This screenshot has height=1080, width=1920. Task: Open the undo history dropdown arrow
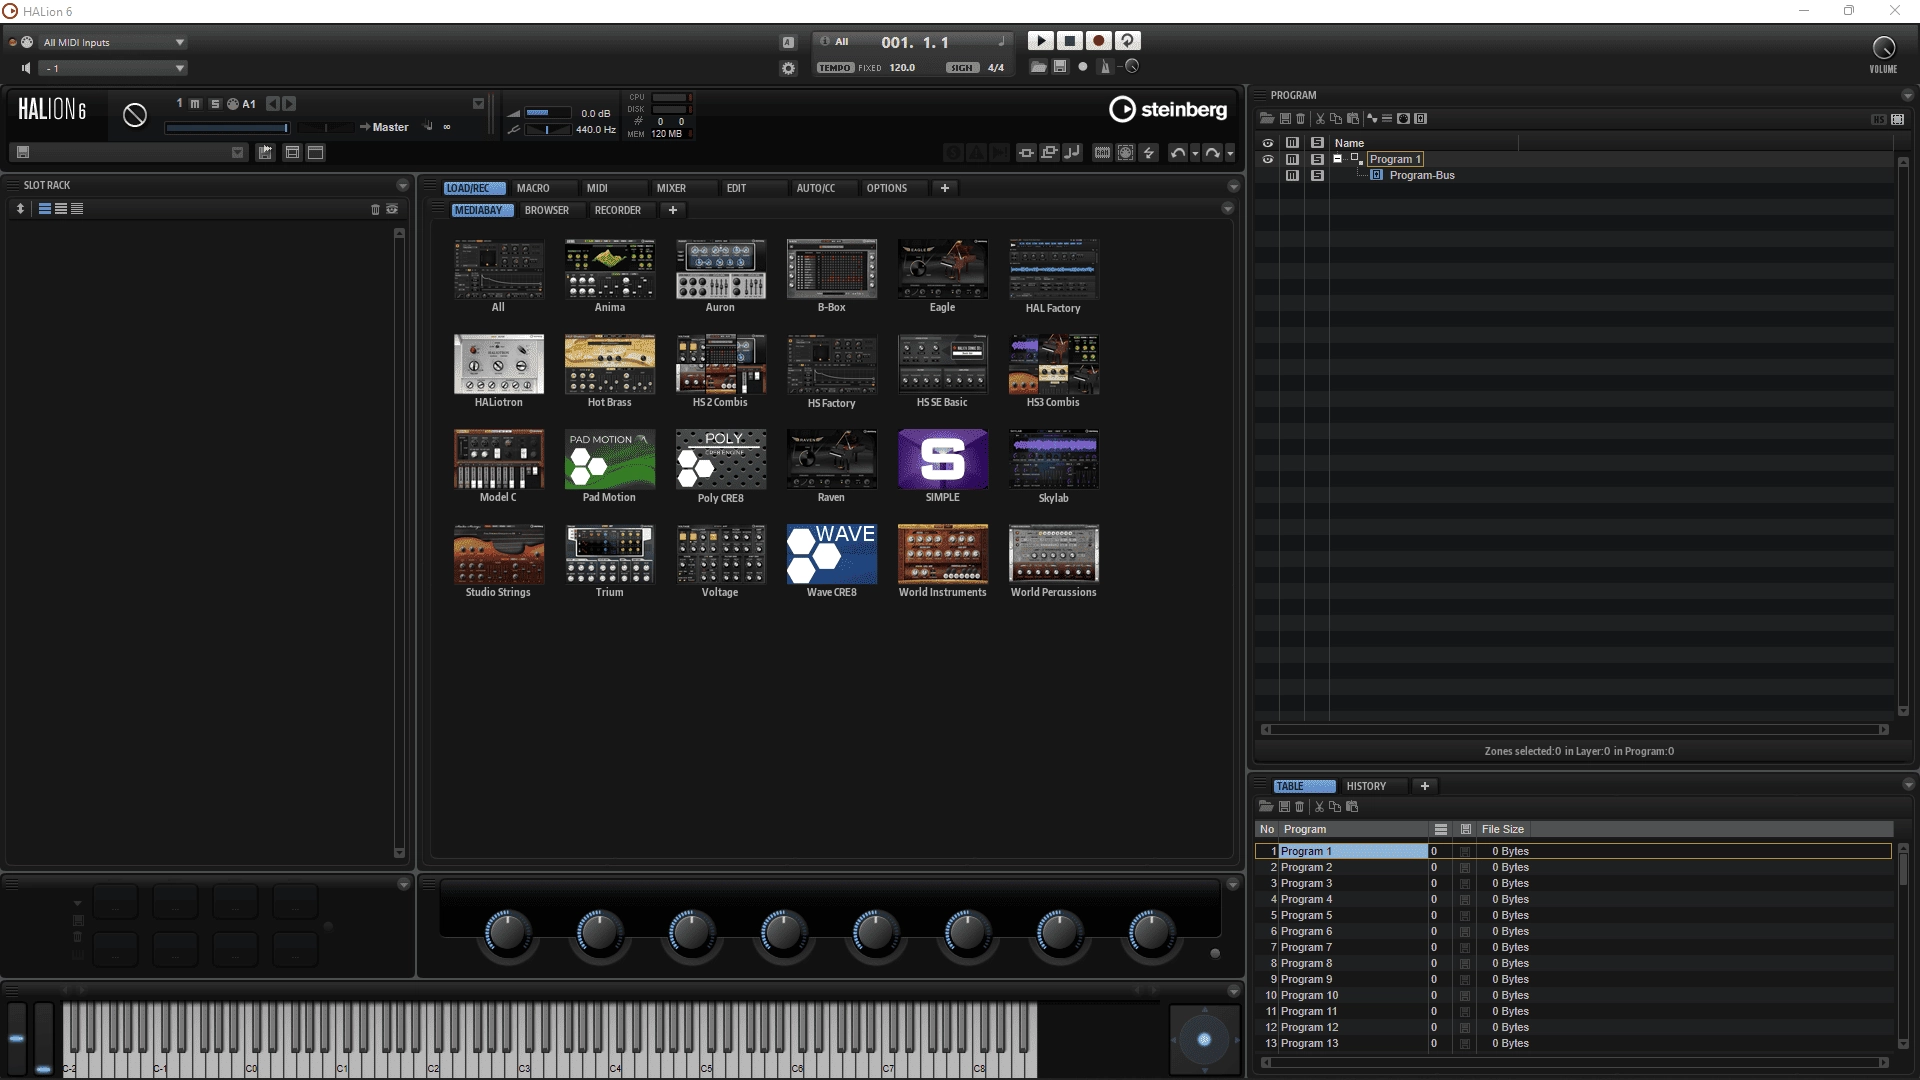pos(1195,154)
